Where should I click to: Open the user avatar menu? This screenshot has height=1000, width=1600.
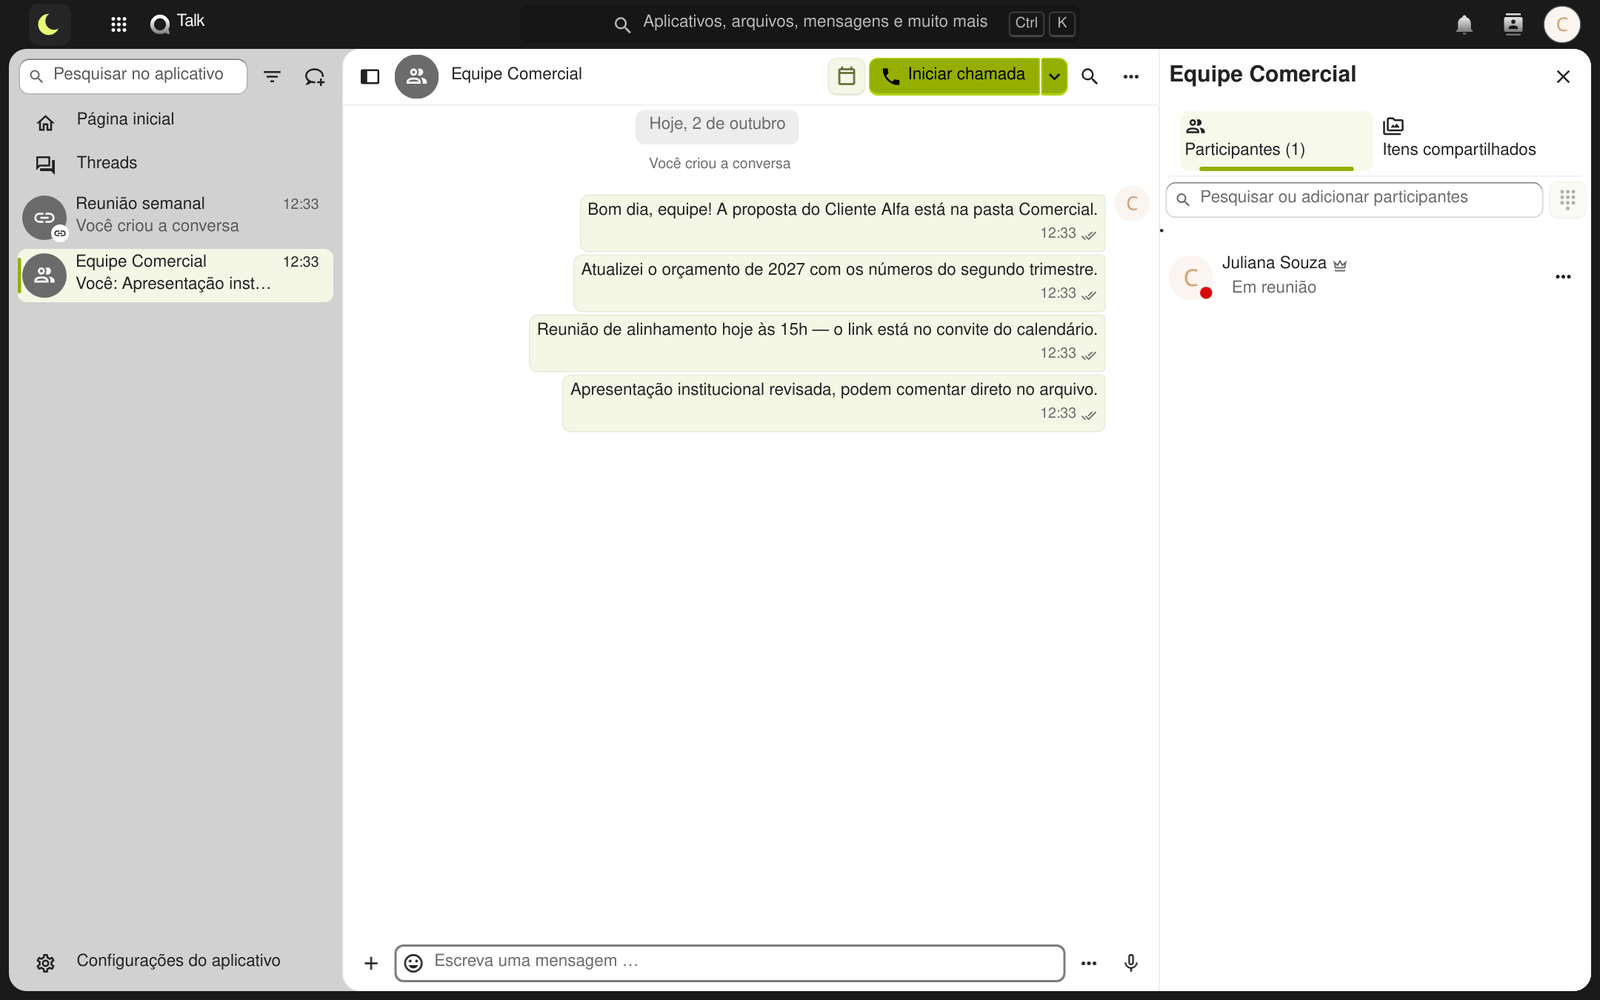[x=1562, y=24]
